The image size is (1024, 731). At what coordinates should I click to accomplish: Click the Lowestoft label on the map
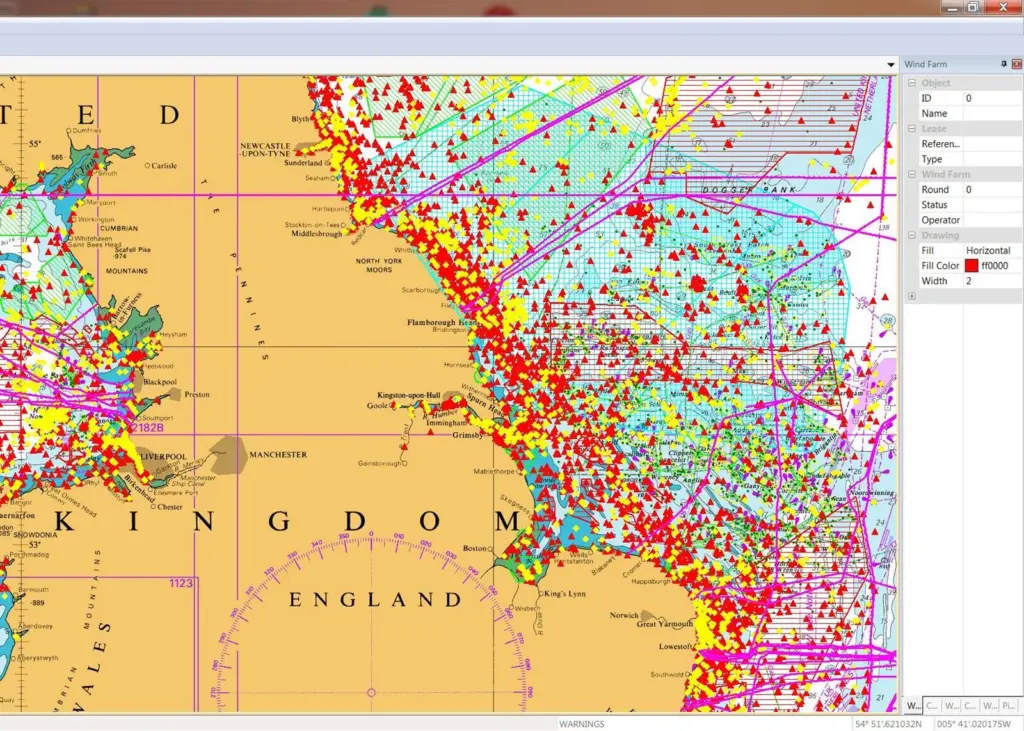pyautogui.click(x=675, y=647)
